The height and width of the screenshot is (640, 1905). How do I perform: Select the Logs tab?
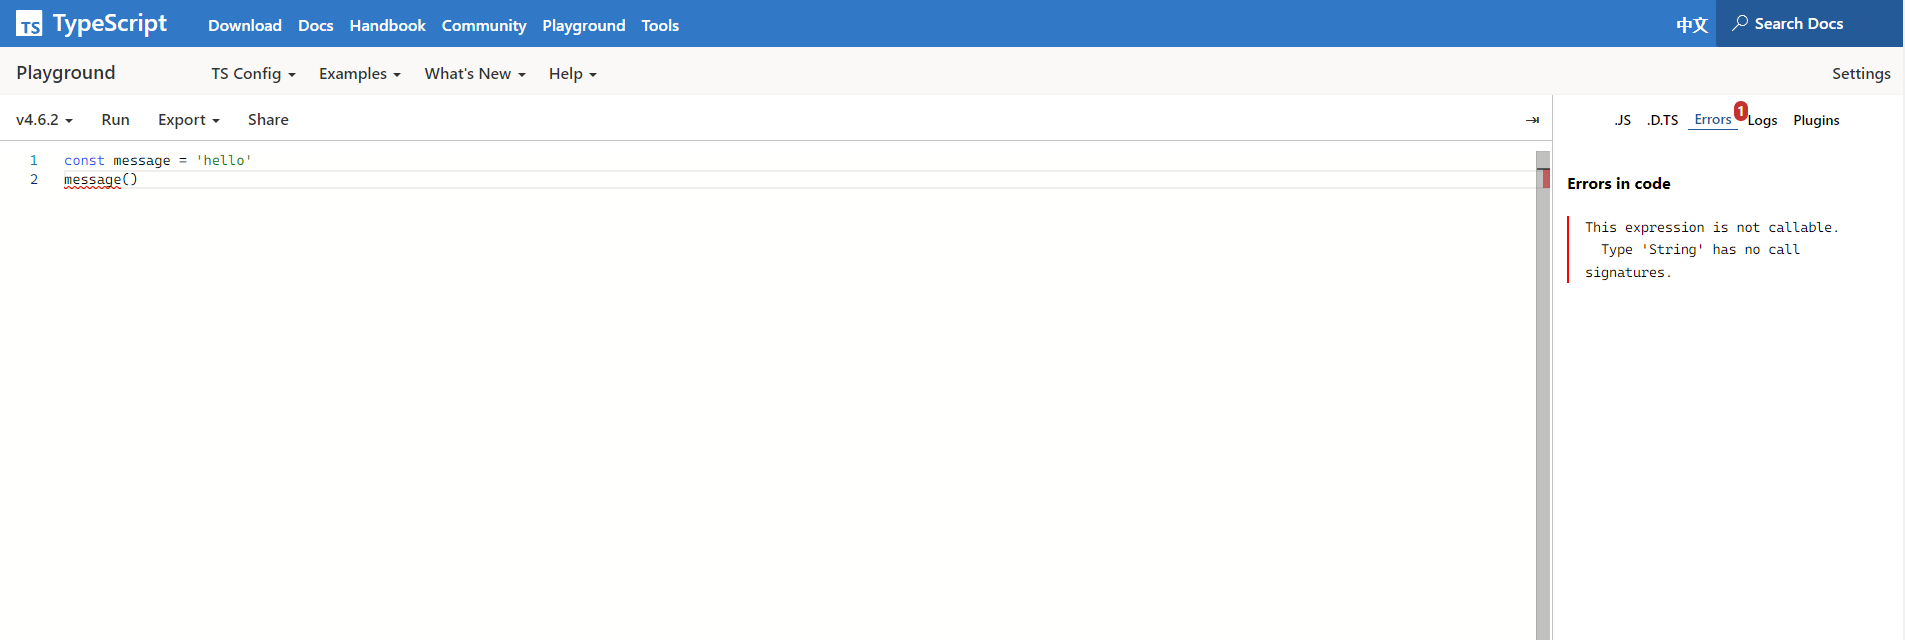[1763, 121]
